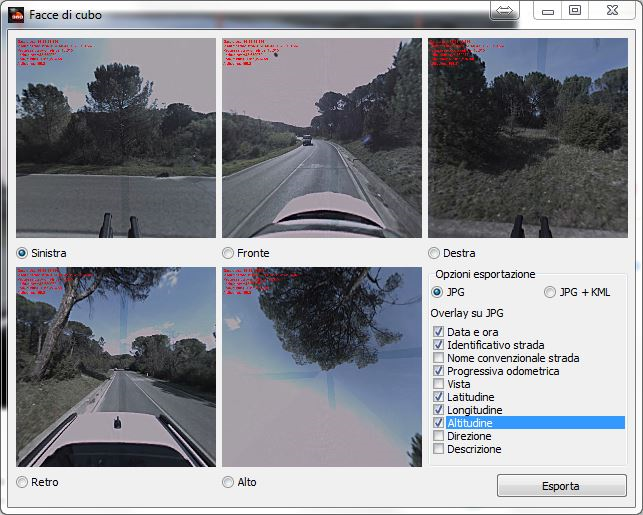643x515 pixels.
Task: Choose JPG + KML export format
Action: (549, 292)
